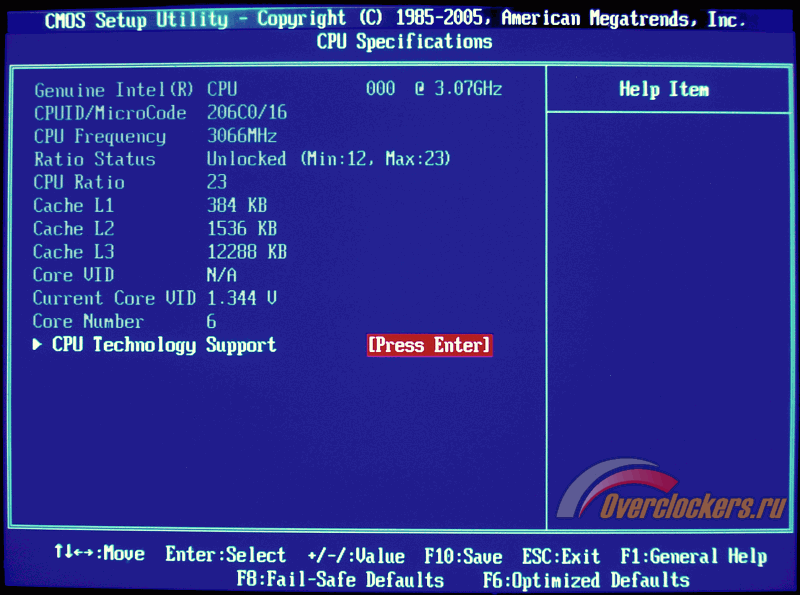Click the 'CPUID/MicroCode' label
800x595 pixels.
coord(110,113)
